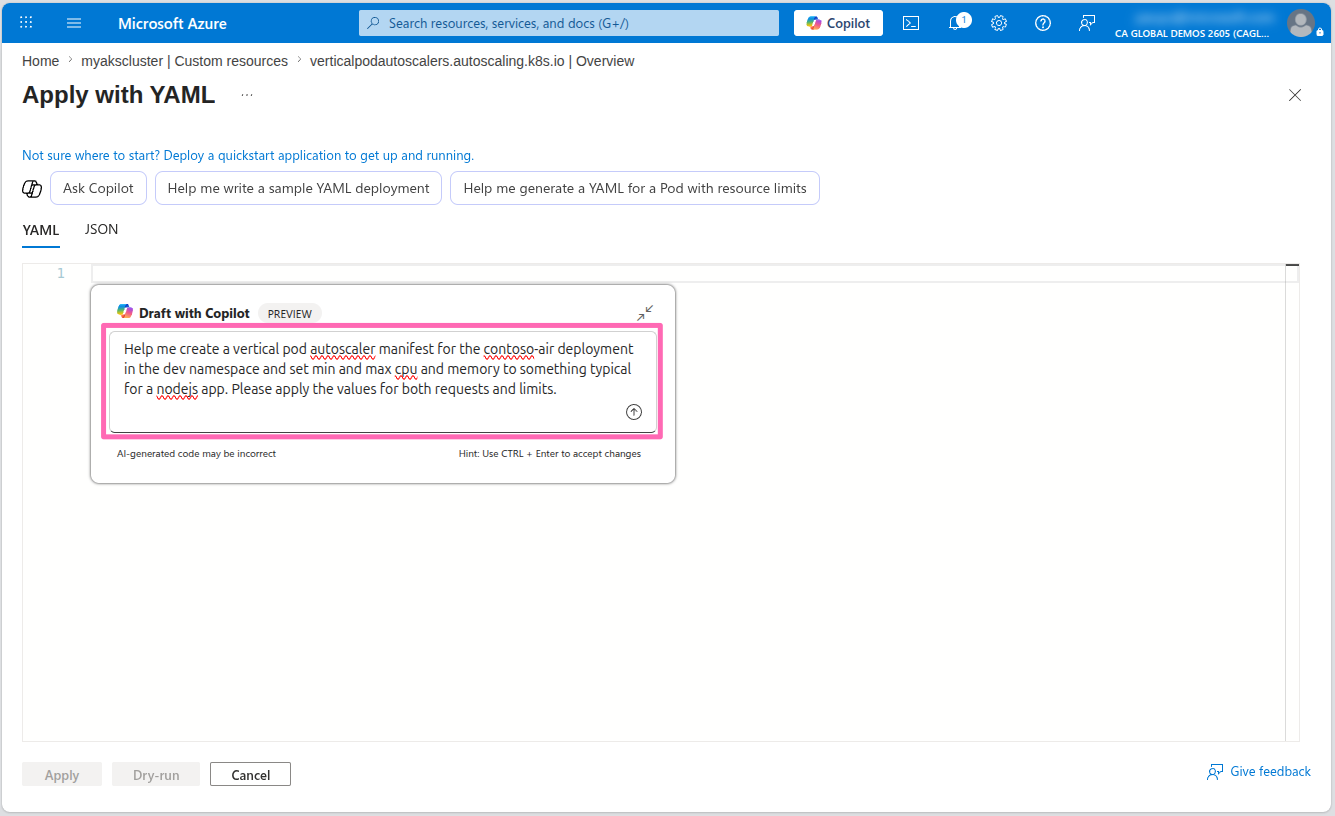Submit the prompt with the arrow button

pyautogui.click(x=634, y=412)
